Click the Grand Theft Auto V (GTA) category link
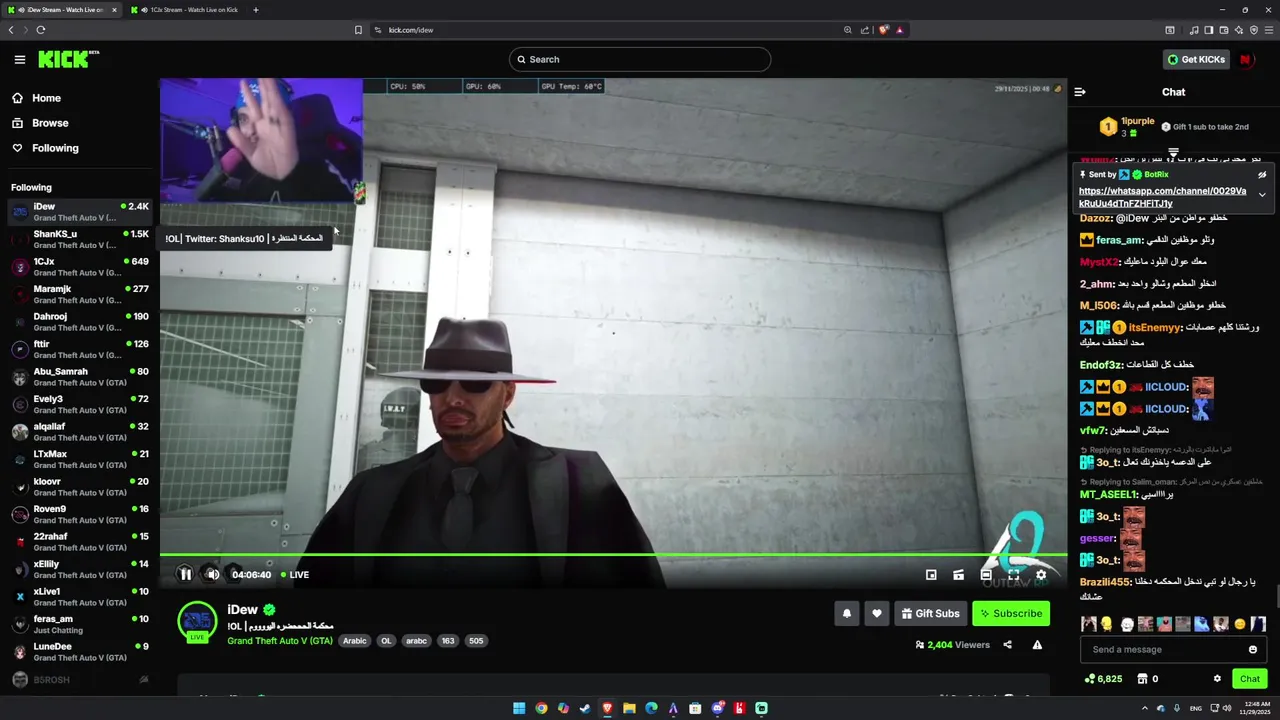This screenshot has width=1280, height=720. click(280, 641)
